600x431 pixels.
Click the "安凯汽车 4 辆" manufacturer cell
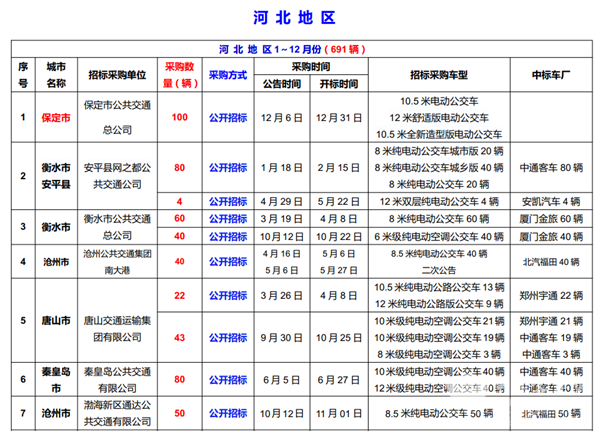550,202
